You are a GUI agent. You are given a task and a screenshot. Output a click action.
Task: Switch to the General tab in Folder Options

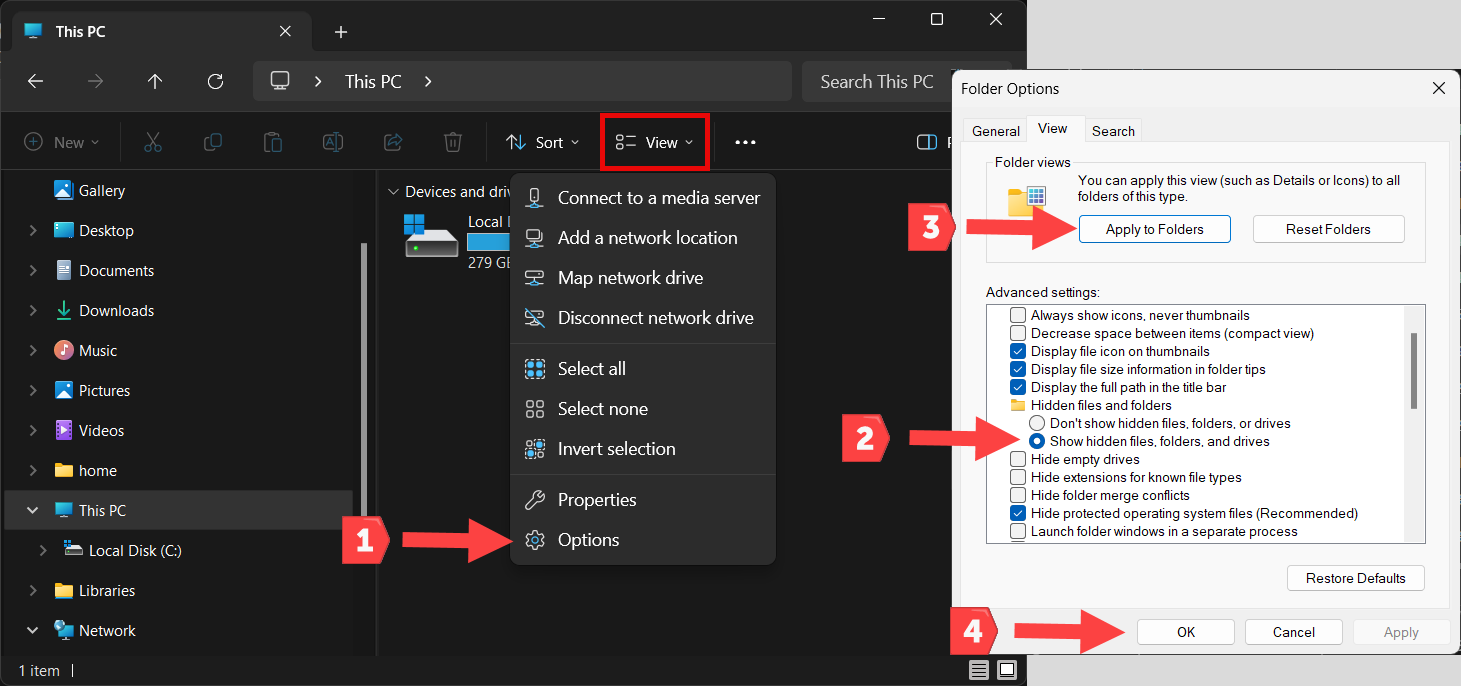tap(996, 131)
